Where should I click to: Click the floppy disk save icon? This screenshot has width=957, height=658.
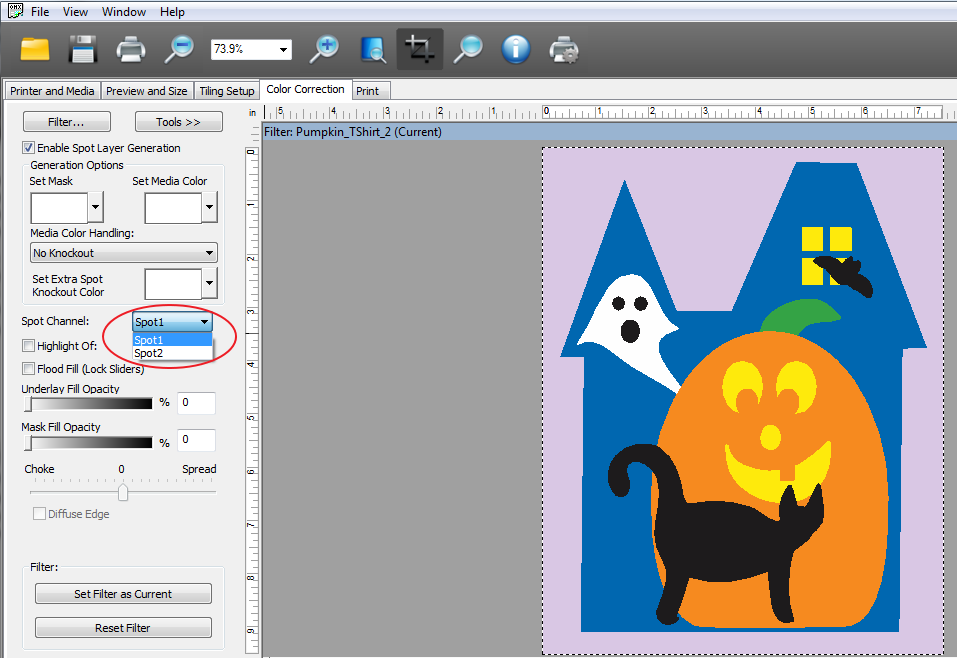(x=82, y=48)
